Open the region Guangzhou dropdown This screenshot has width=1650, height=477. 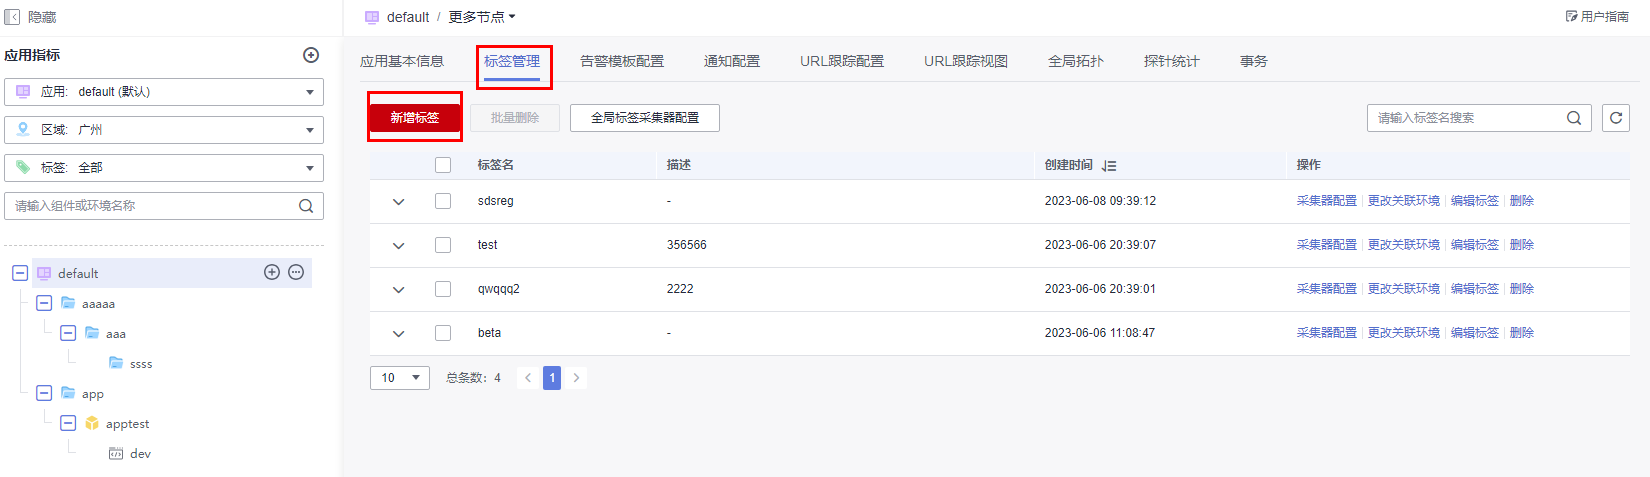coord(164,130)
